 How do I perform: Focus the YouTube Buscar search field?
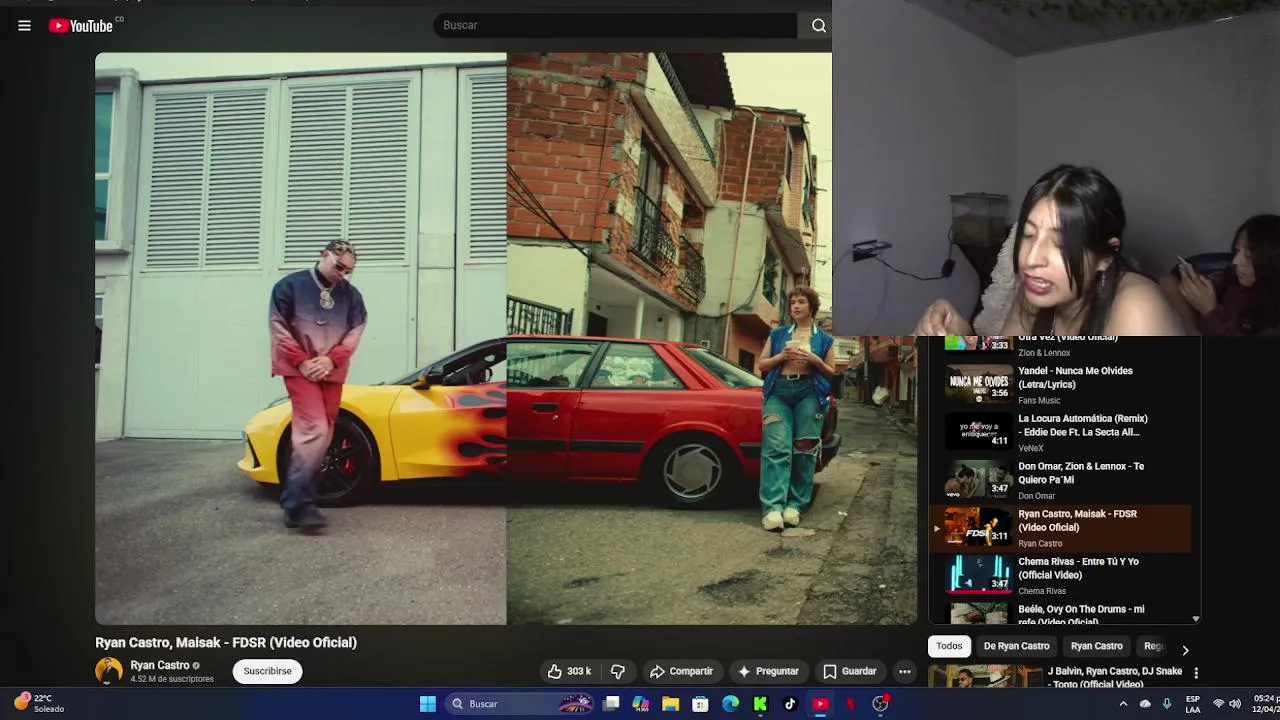click(x=615, y=25)
